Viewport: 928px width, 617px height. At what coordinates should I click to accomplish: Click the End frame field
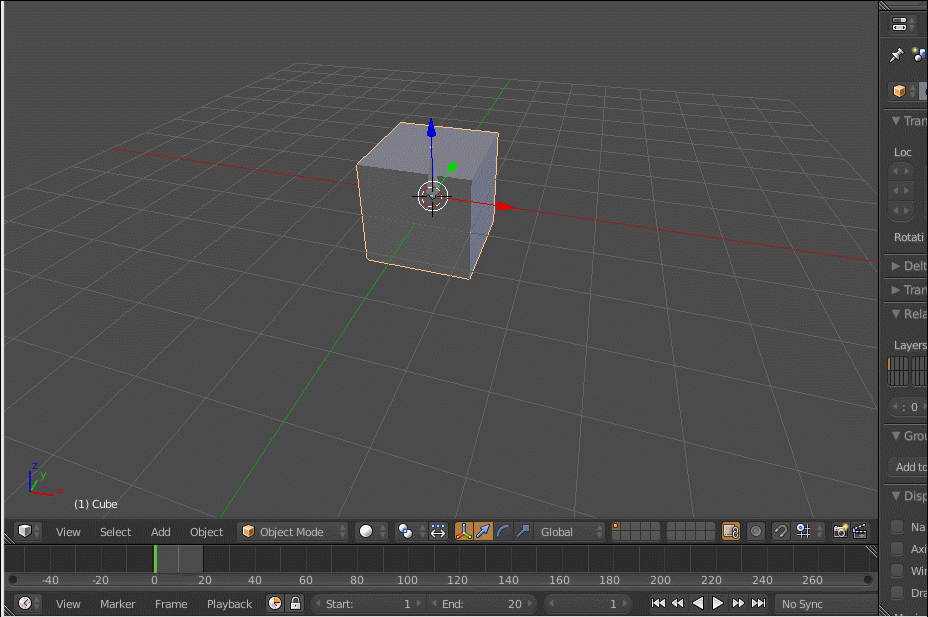tap(482, 603)
